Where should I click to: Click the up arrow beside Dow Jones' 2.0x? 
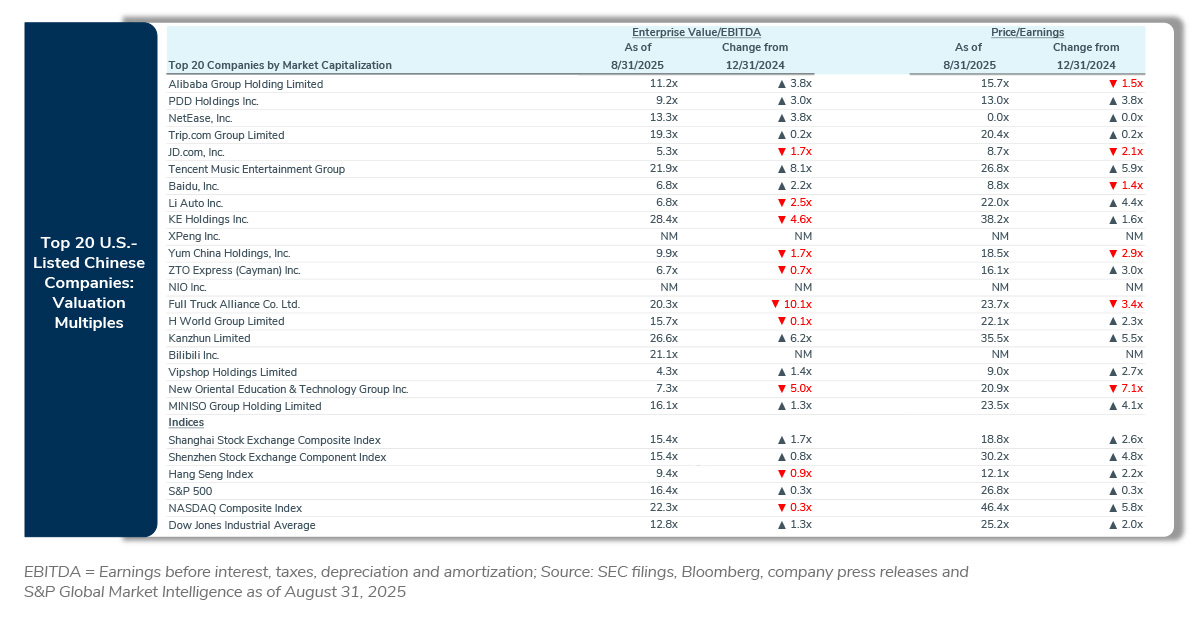(1112, 525)
